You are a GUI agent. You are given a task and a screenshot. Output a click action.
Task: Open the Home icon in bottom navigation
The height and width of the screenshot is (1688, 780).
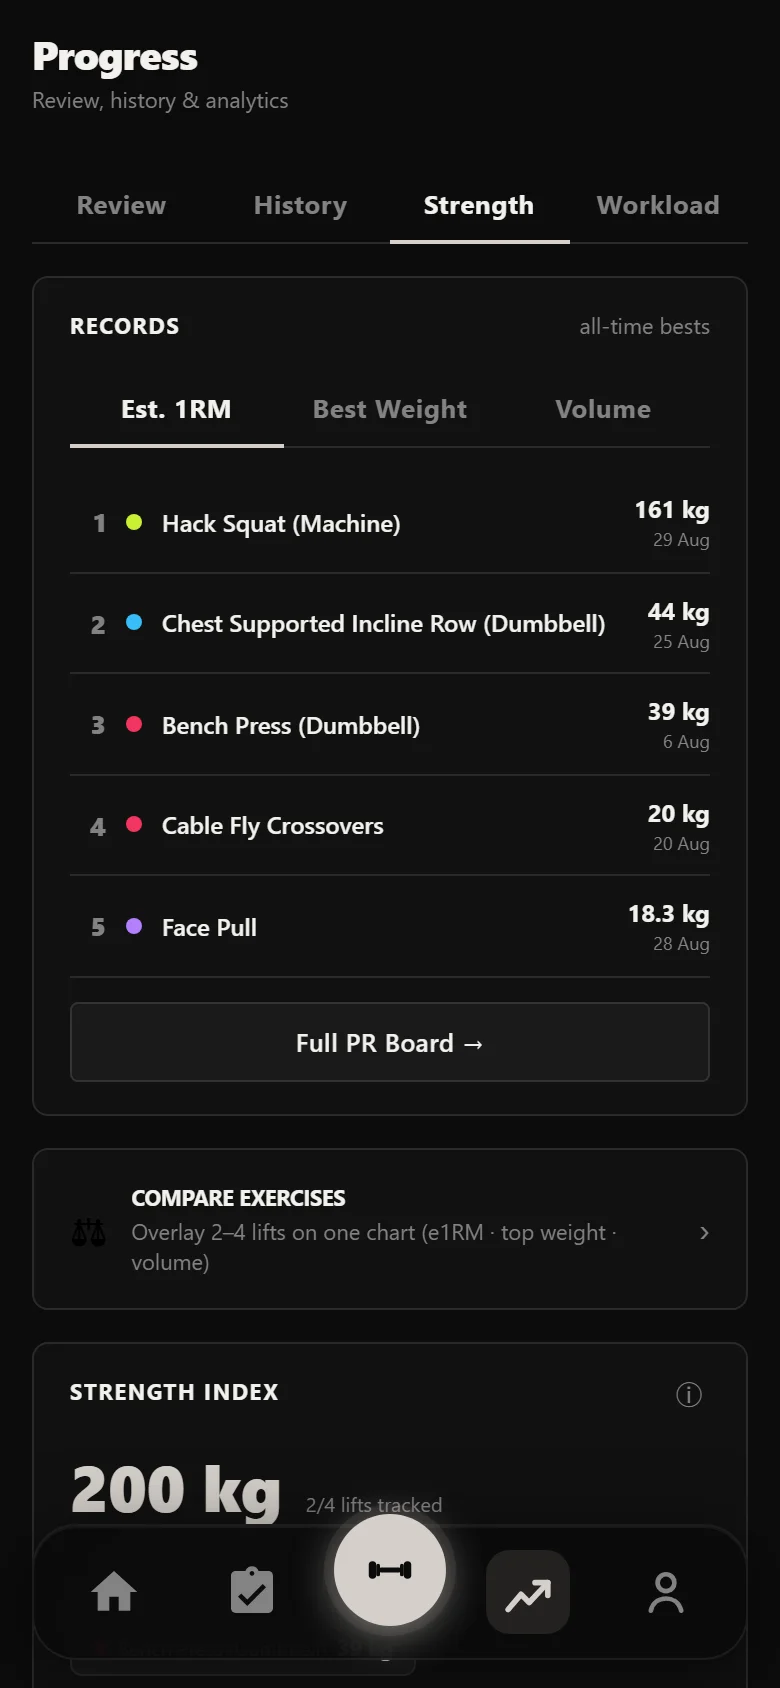(114, 1591)
